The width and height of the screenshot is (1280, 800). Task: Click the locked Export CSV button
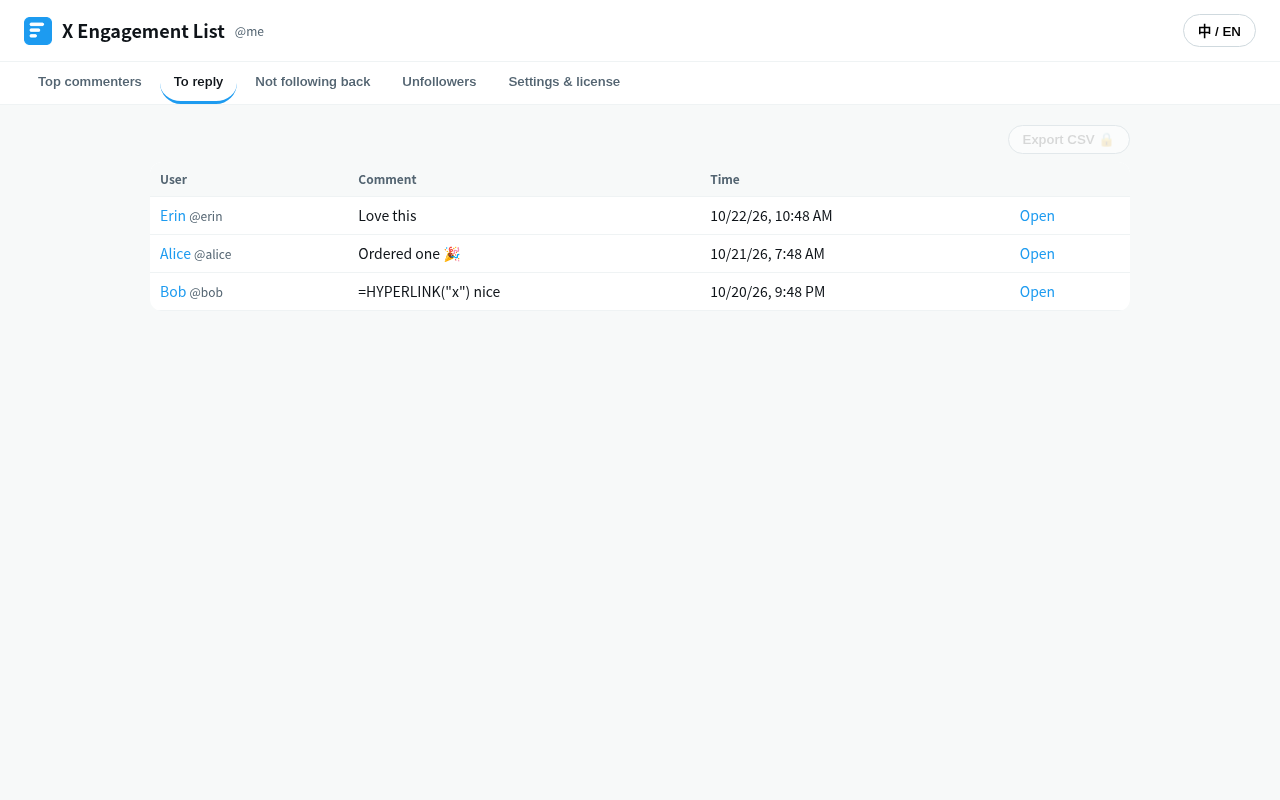click(1068, 140)
